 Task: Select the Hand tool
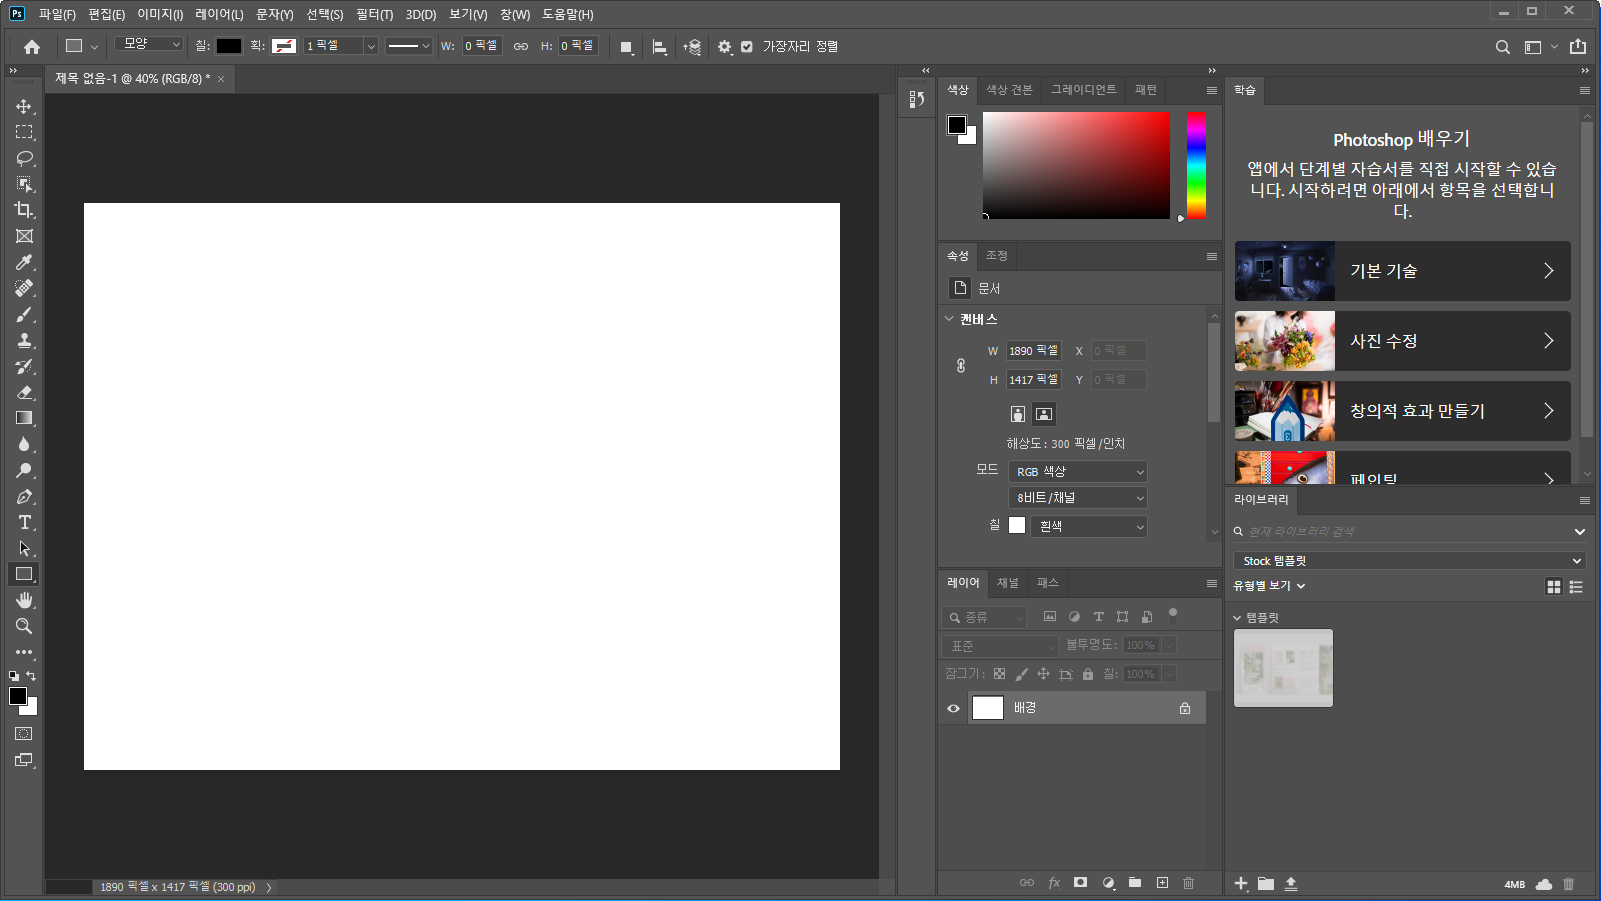(x=24, y=600)
